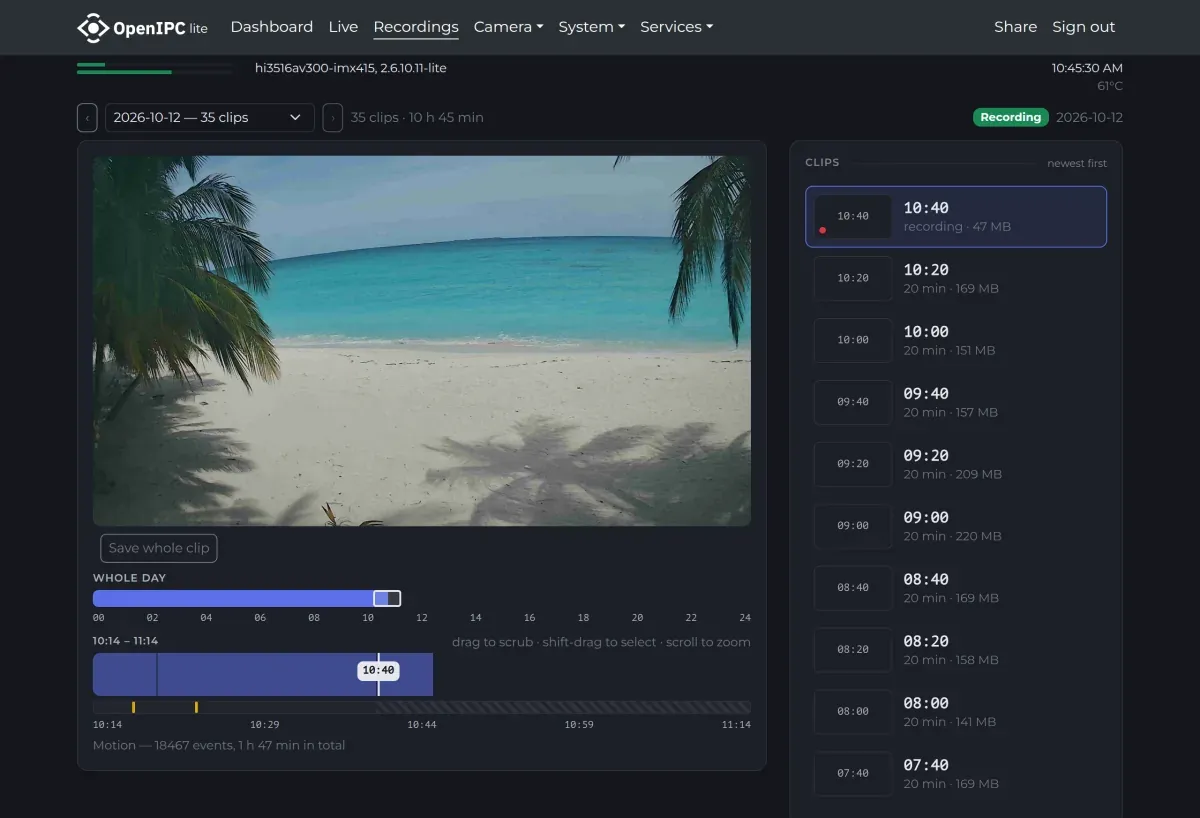Go to previous day with left arrow
1200x818 pixels.
87,117
